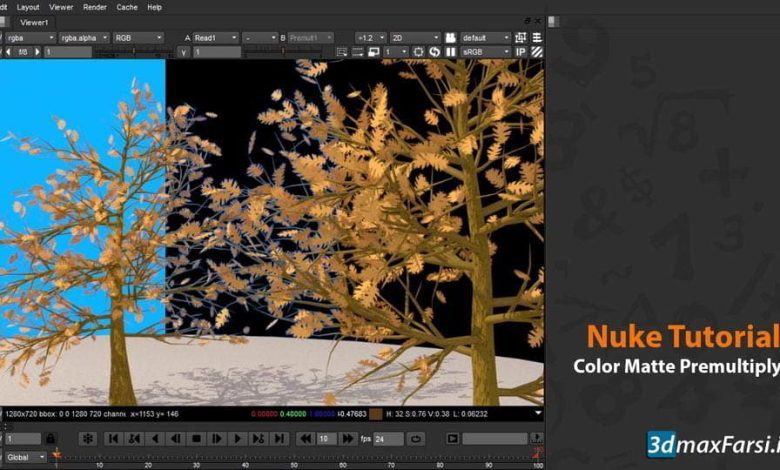Click the gain value field
Image resolution: width=780 pixels, height=470 pixels.
click(x=68, y=52)
